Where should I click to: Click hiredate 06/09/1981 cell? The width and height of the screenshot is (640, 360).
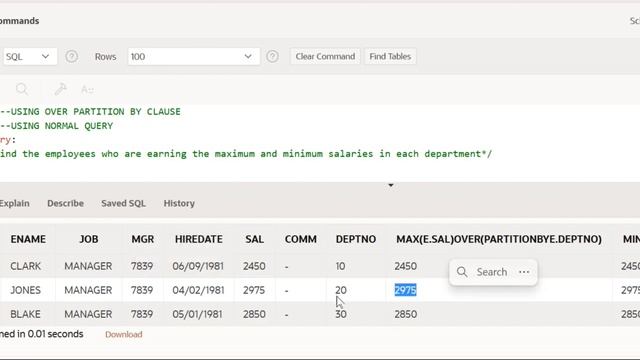coord(198,266)
